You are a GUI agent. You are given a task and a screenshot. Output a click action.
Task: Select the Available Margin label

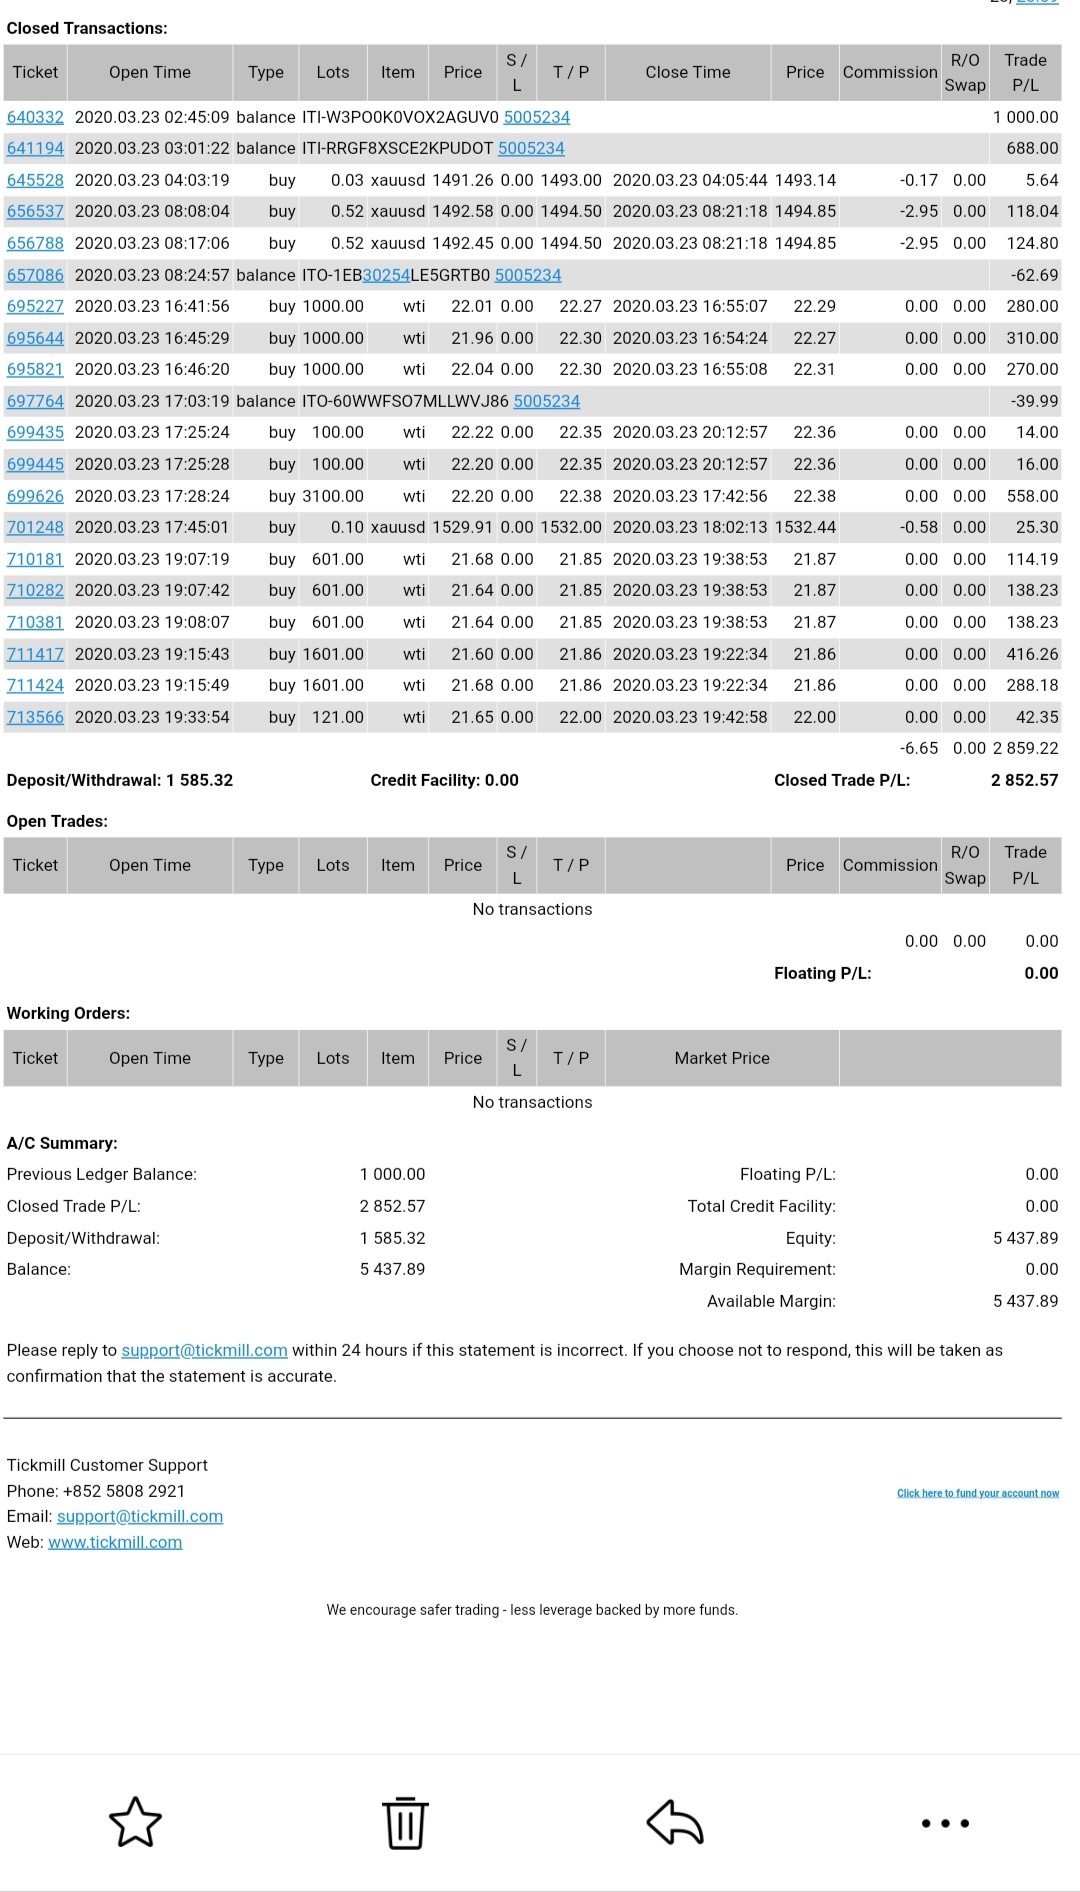771,1301
